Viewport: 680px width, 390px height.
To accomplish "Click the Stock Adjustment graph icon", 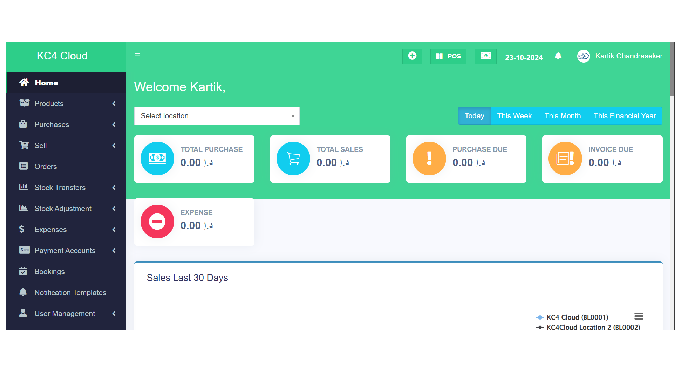I will tap(23, 208).
